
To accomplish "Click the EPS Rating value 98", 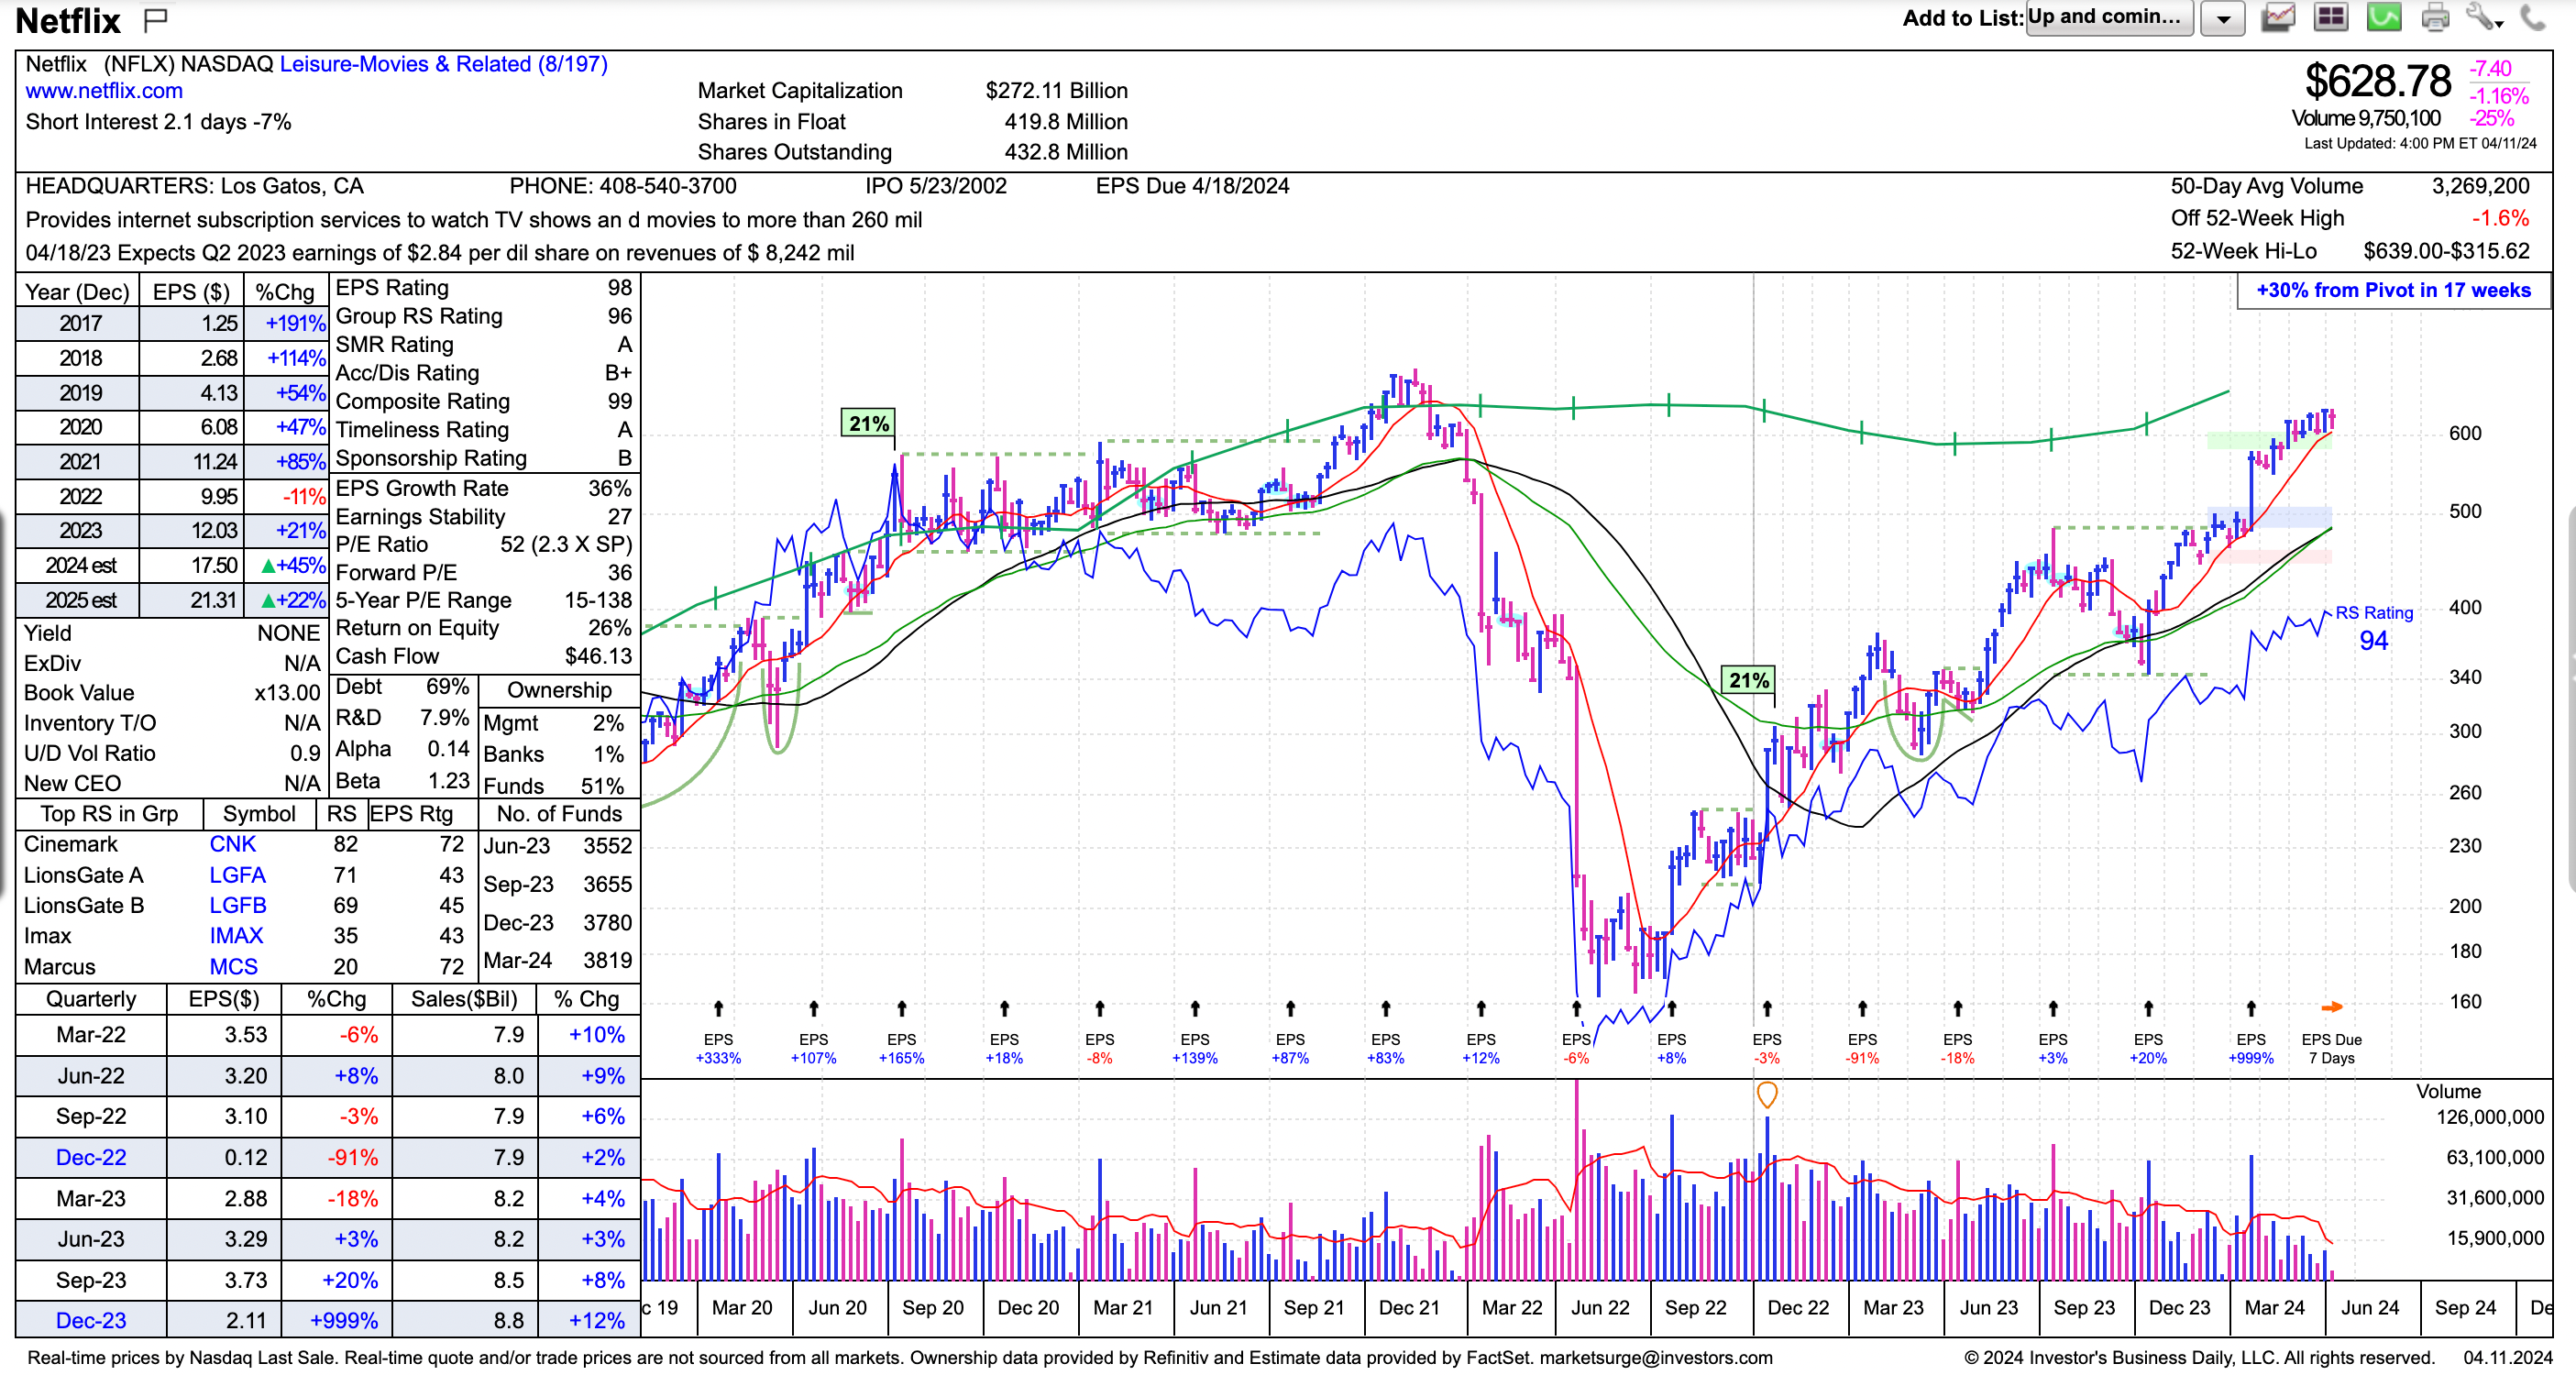I will (620, 288).
